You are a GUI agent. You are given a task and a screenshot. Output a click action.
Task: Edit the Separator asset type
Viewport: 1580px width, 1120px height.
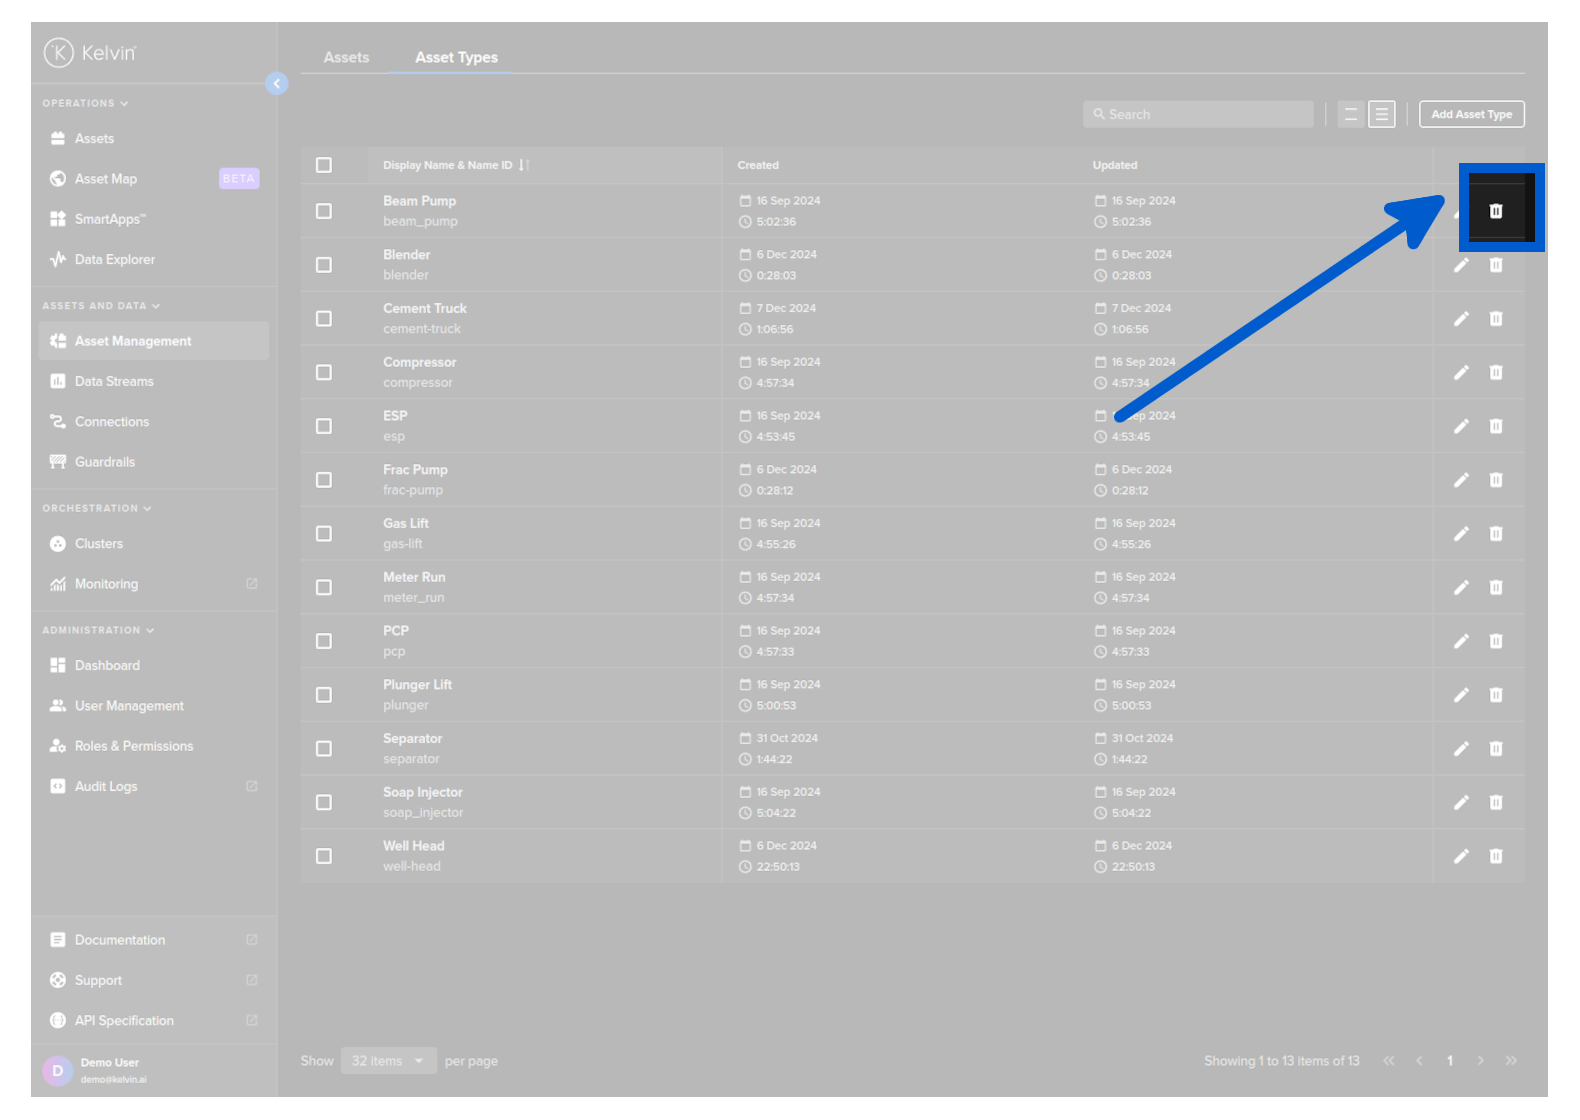1461,749
